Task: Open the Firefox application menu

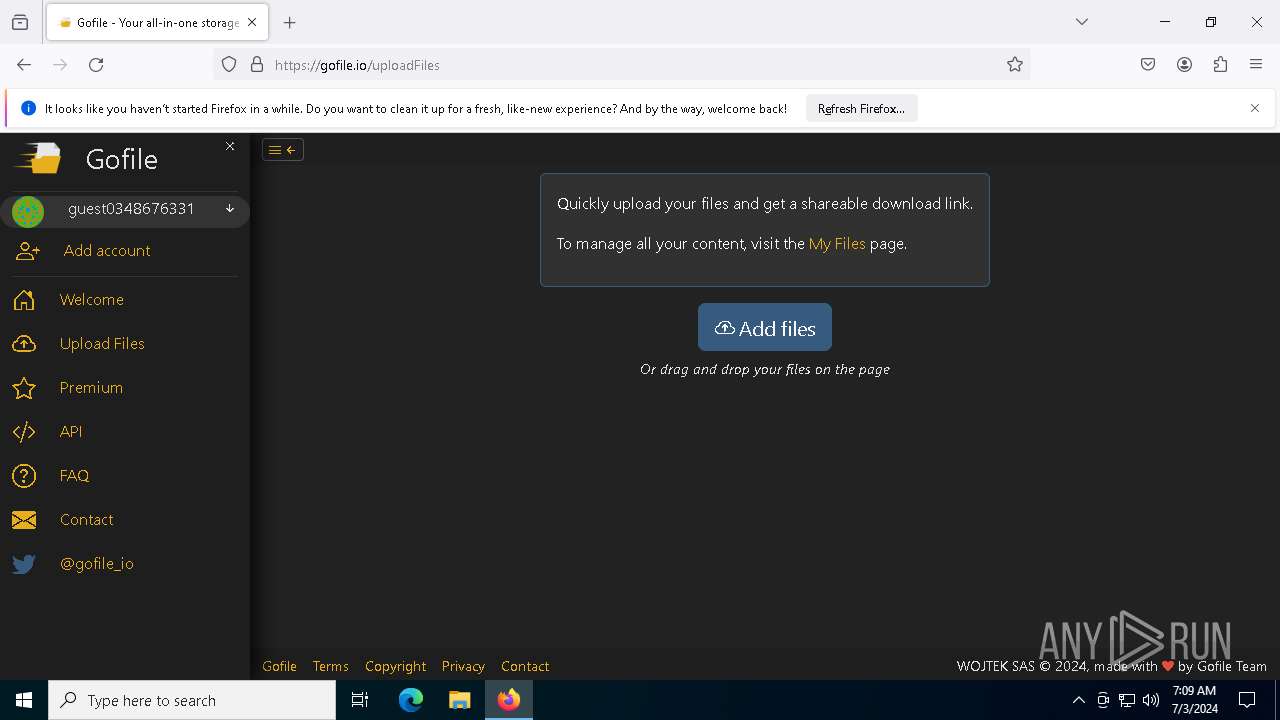Action: pyautogui.click(x=1256, y=65)
